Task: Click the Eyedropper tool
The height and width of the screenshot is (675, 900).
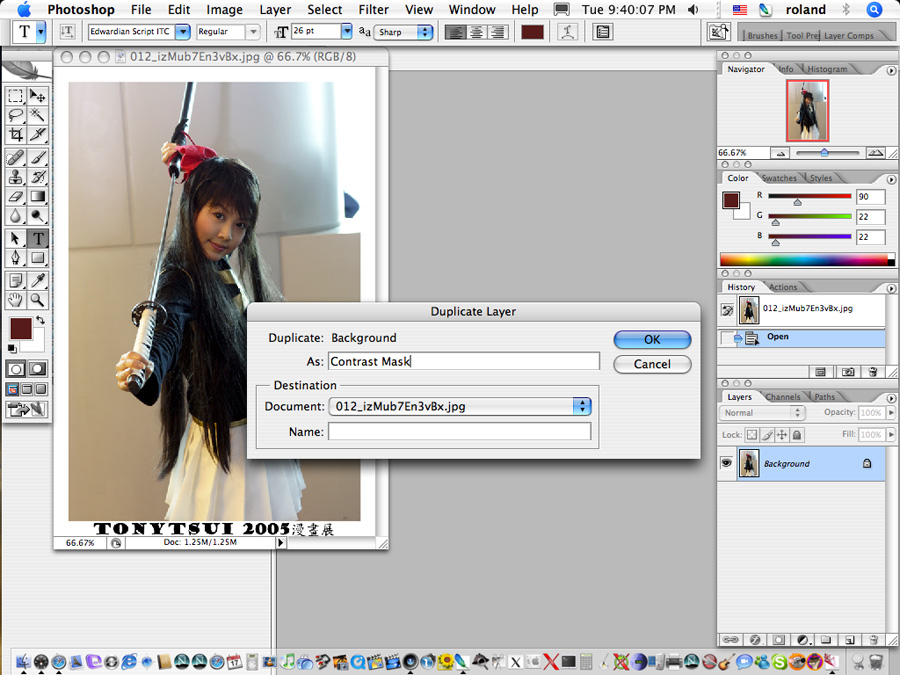Action: tap(38, 280)
